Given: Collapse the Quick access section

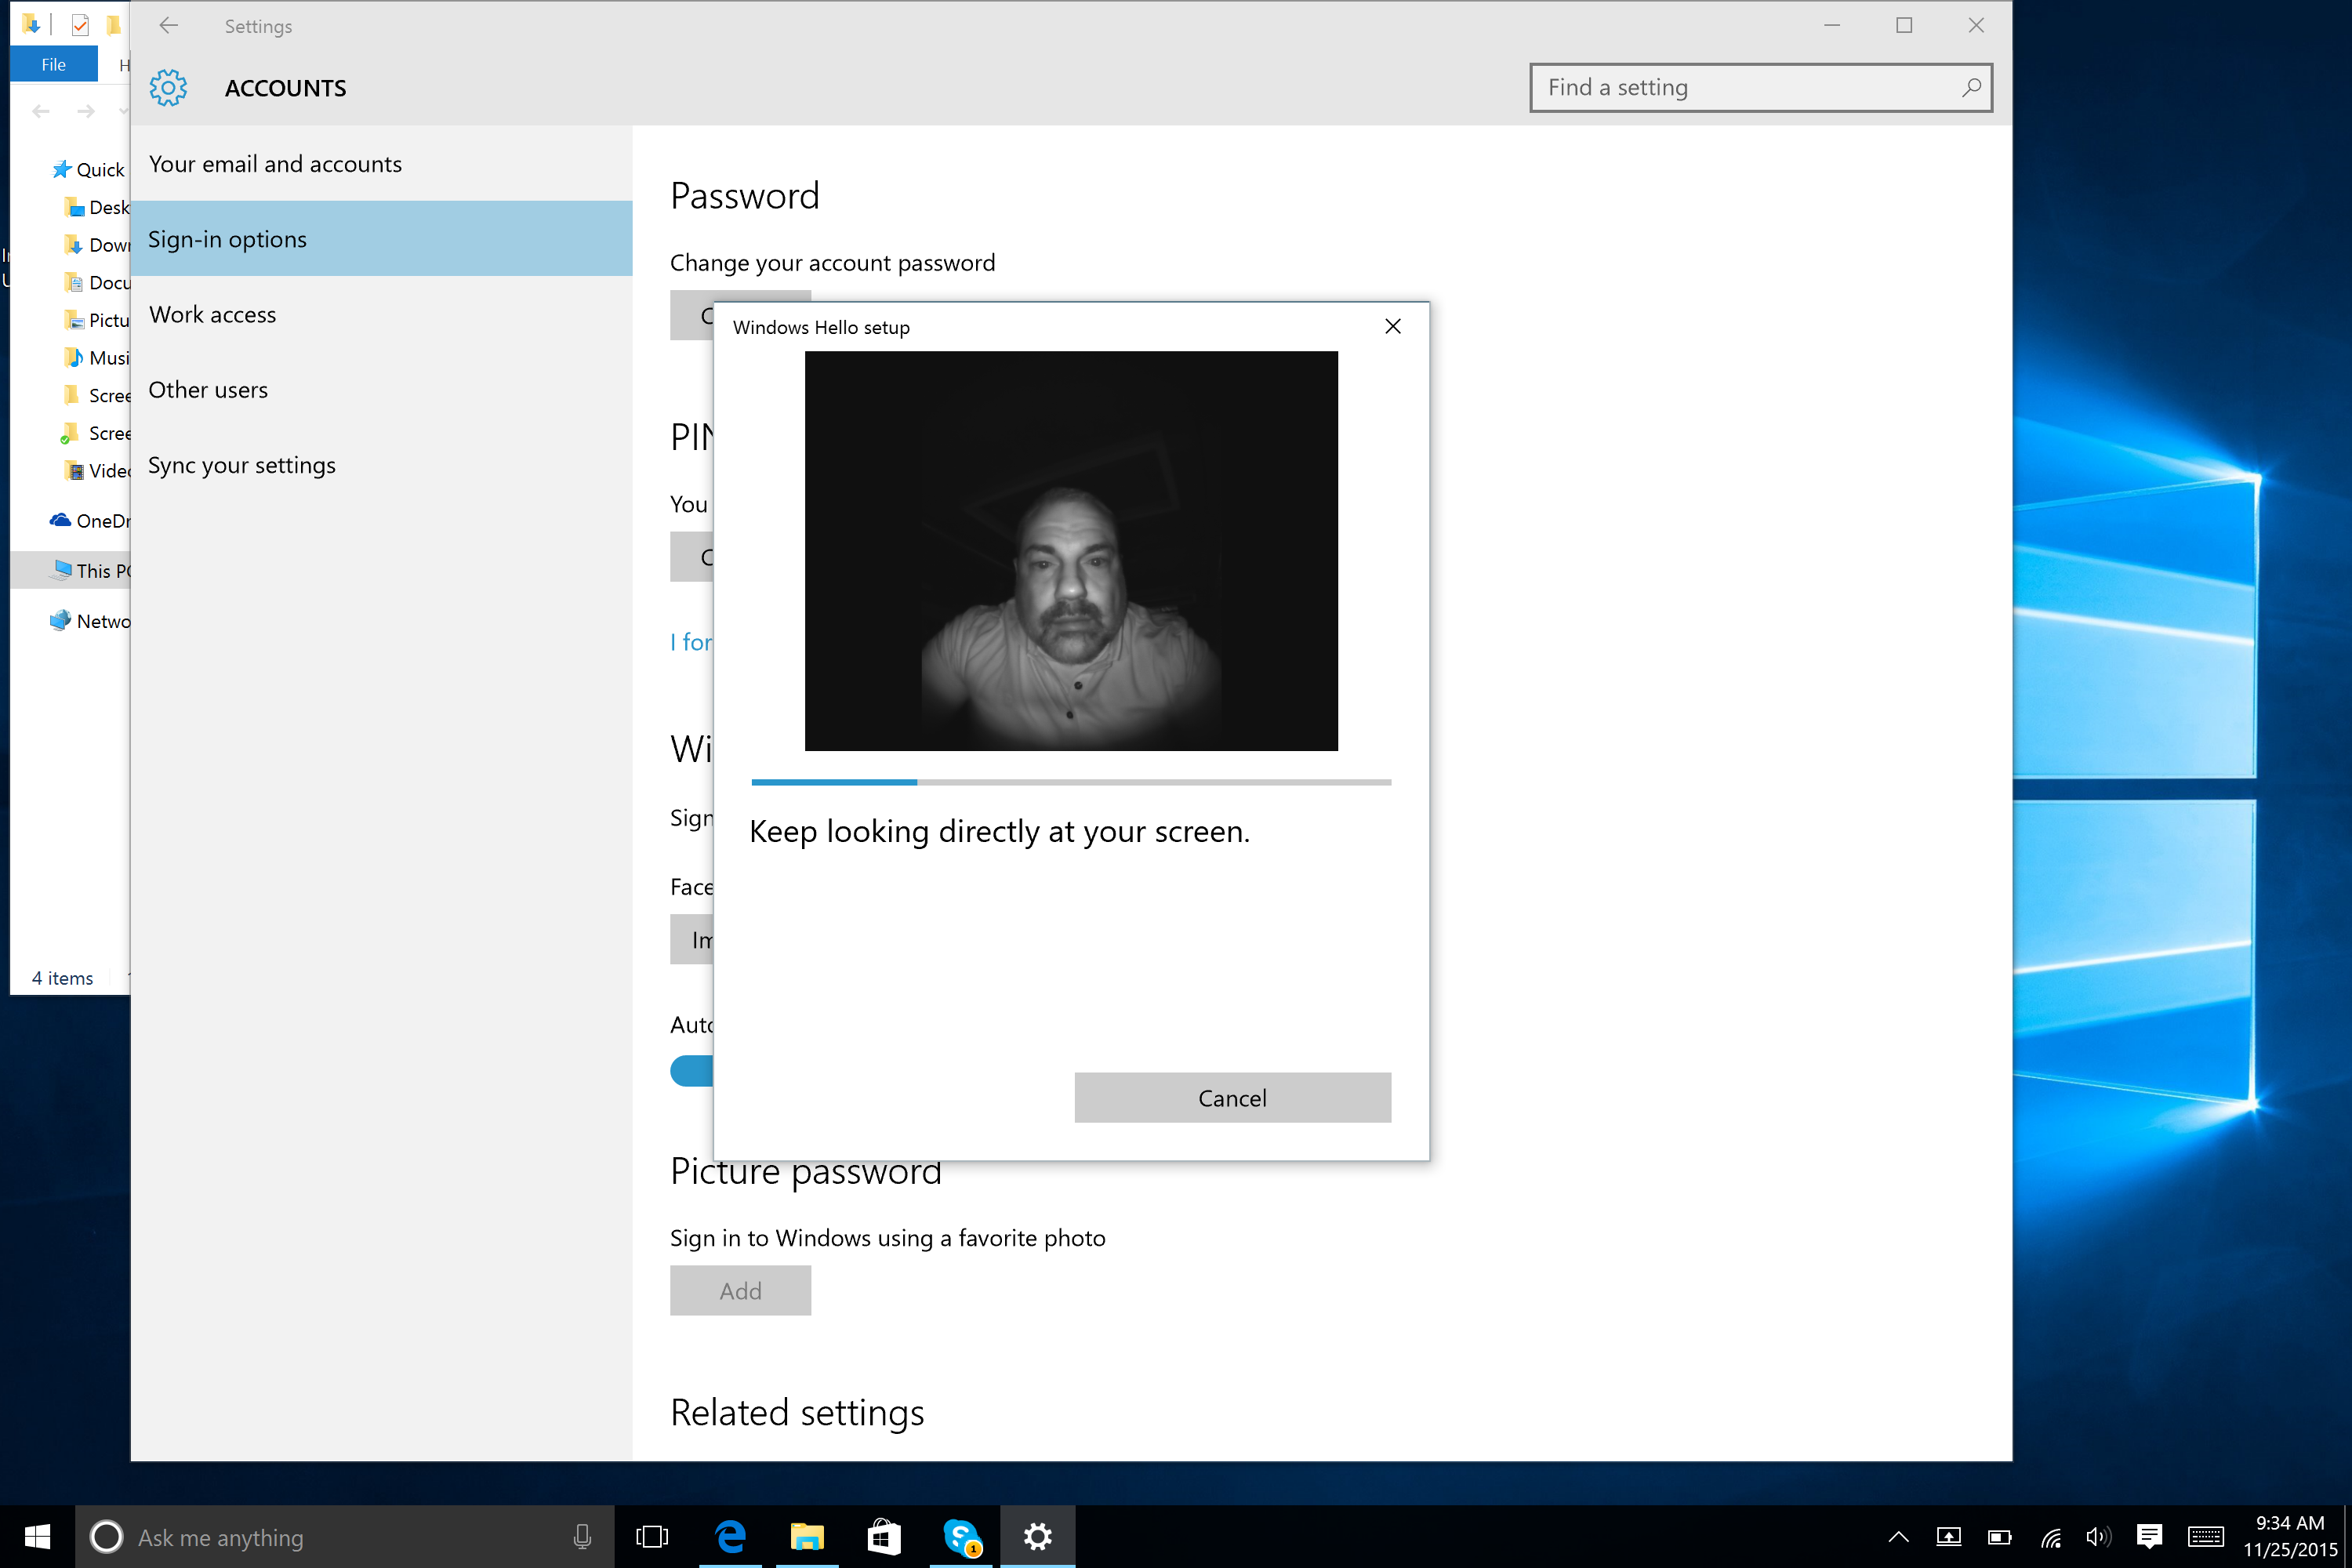Looking at the screenshot, I should click(x=41, y=169).
